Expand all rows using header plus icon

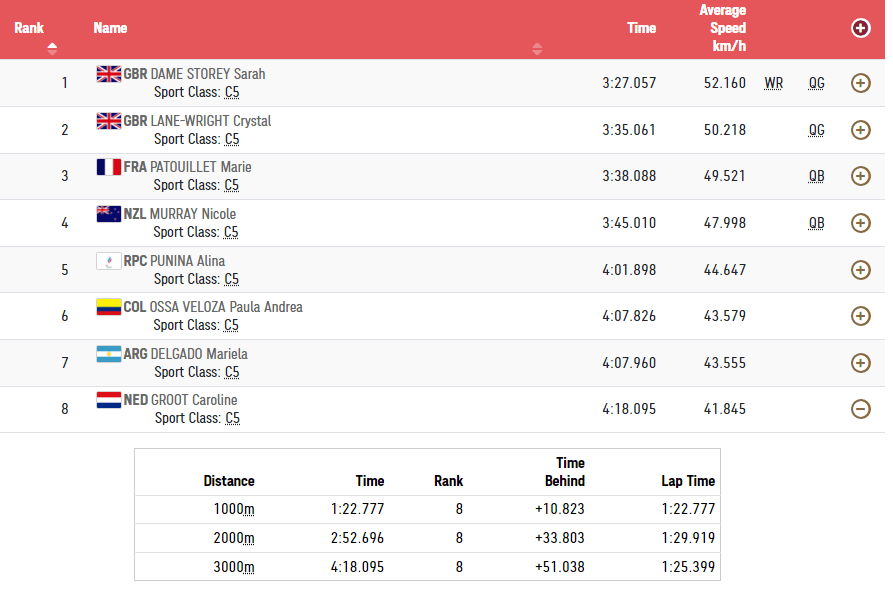[860, 28]
